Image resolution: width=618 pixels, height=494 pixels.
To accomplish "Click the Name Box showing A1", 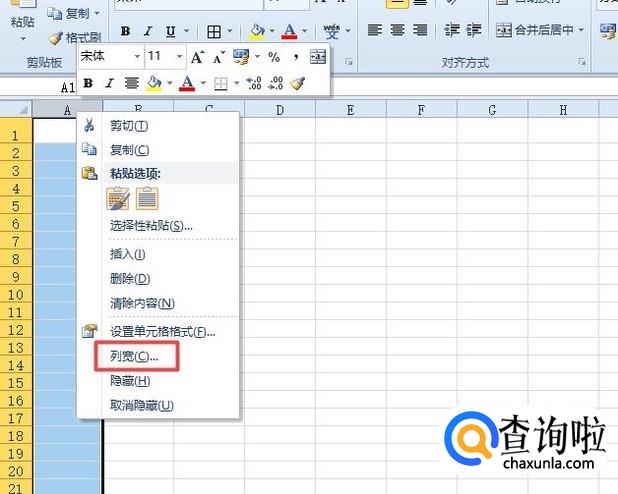I will pos(39,87).
